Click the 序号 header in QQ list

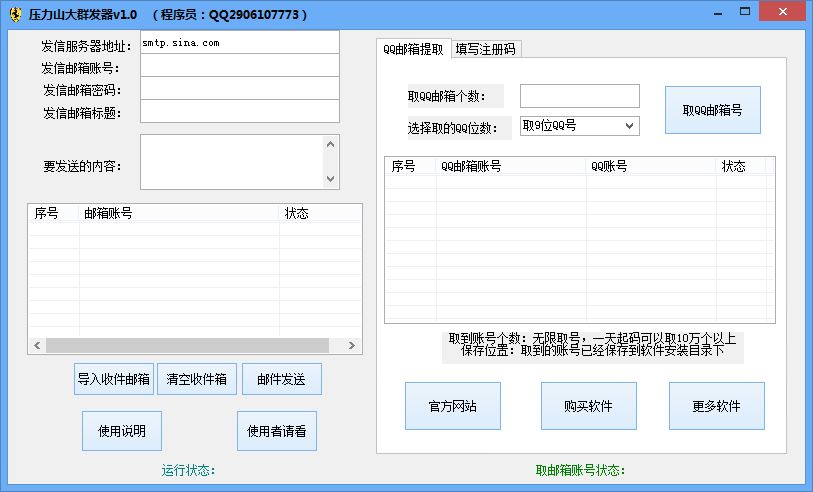pos(411,166)
